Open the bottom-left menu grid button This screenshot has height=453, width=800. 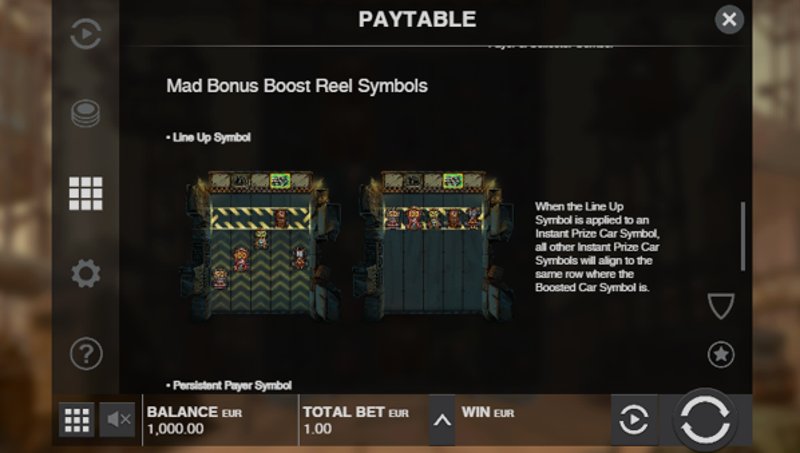point(77,420)
